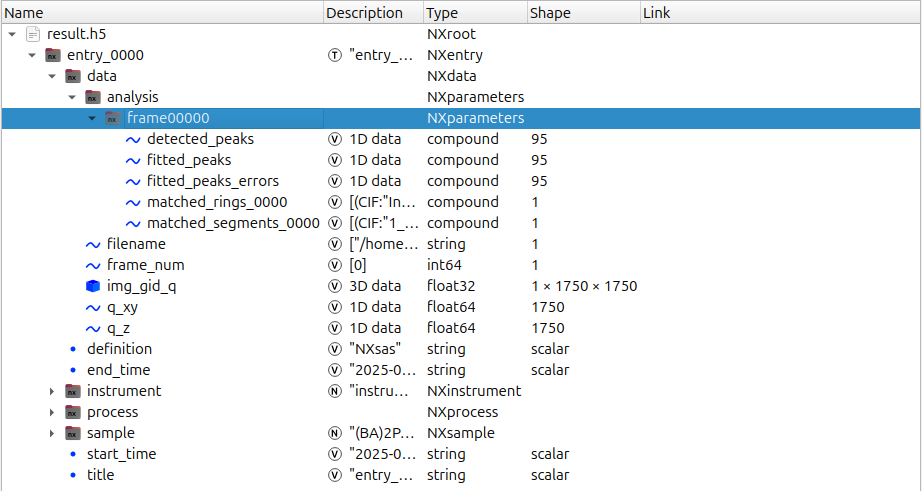Click the "int64" type cell
922x491 pixels.
point(444,265)
